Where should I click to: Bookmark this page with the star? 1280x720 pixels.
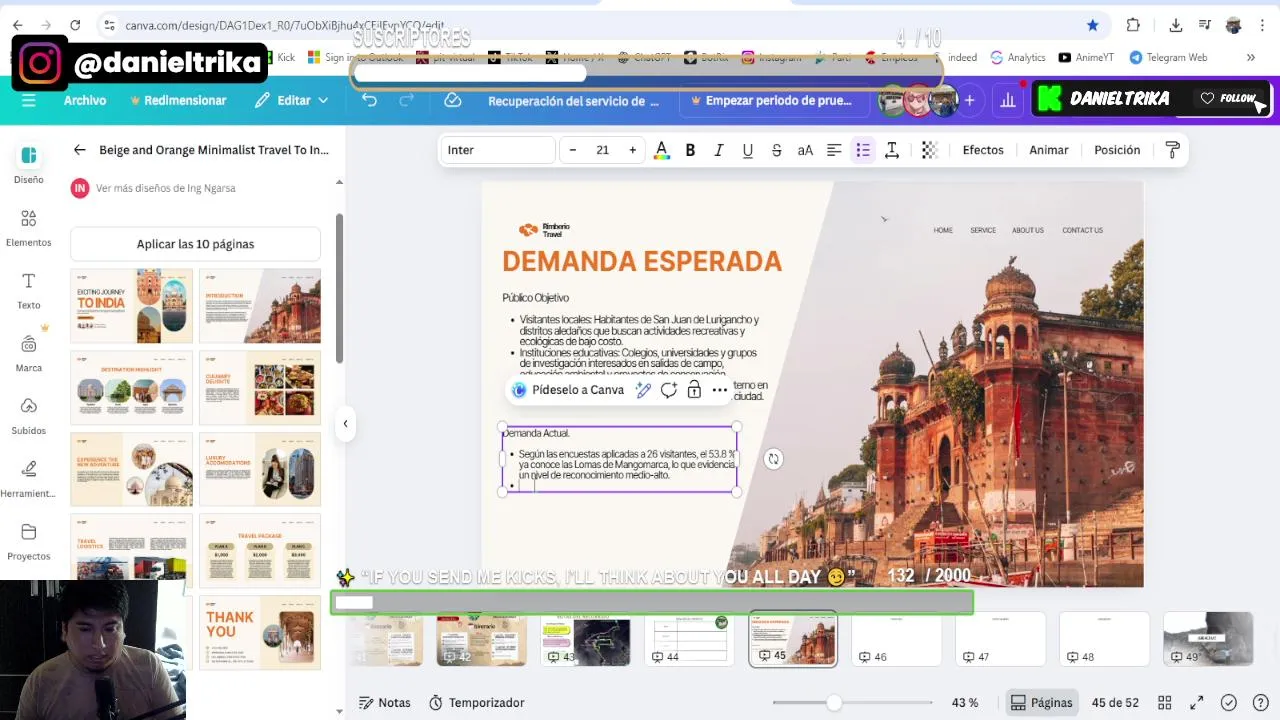coord(1093,25)
